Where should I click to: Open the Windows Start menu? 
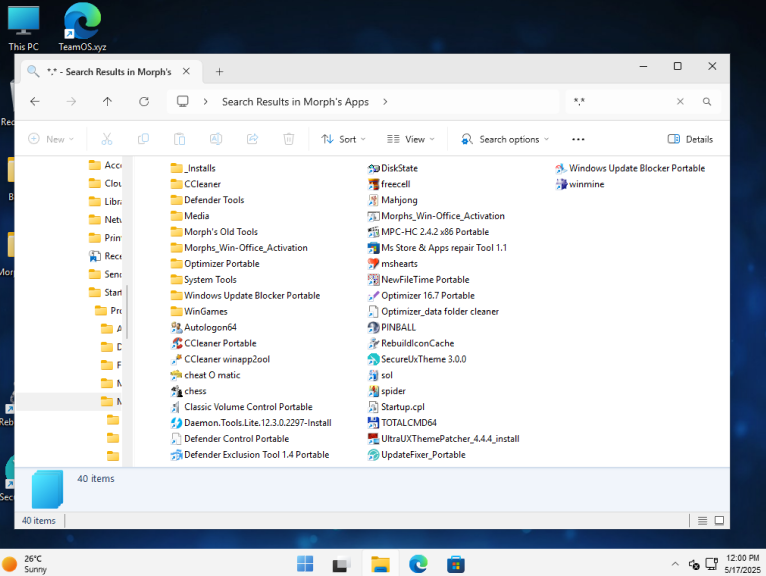click(x=305, y=564)
